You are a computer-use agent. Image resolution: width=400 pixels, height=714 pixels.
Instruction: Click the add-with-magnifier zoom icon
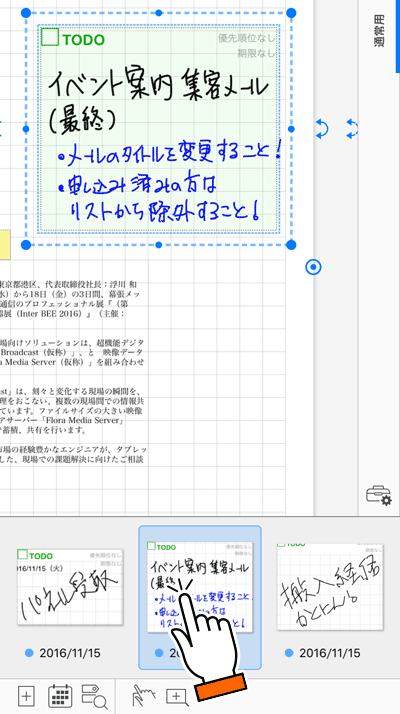coord(178,697)
